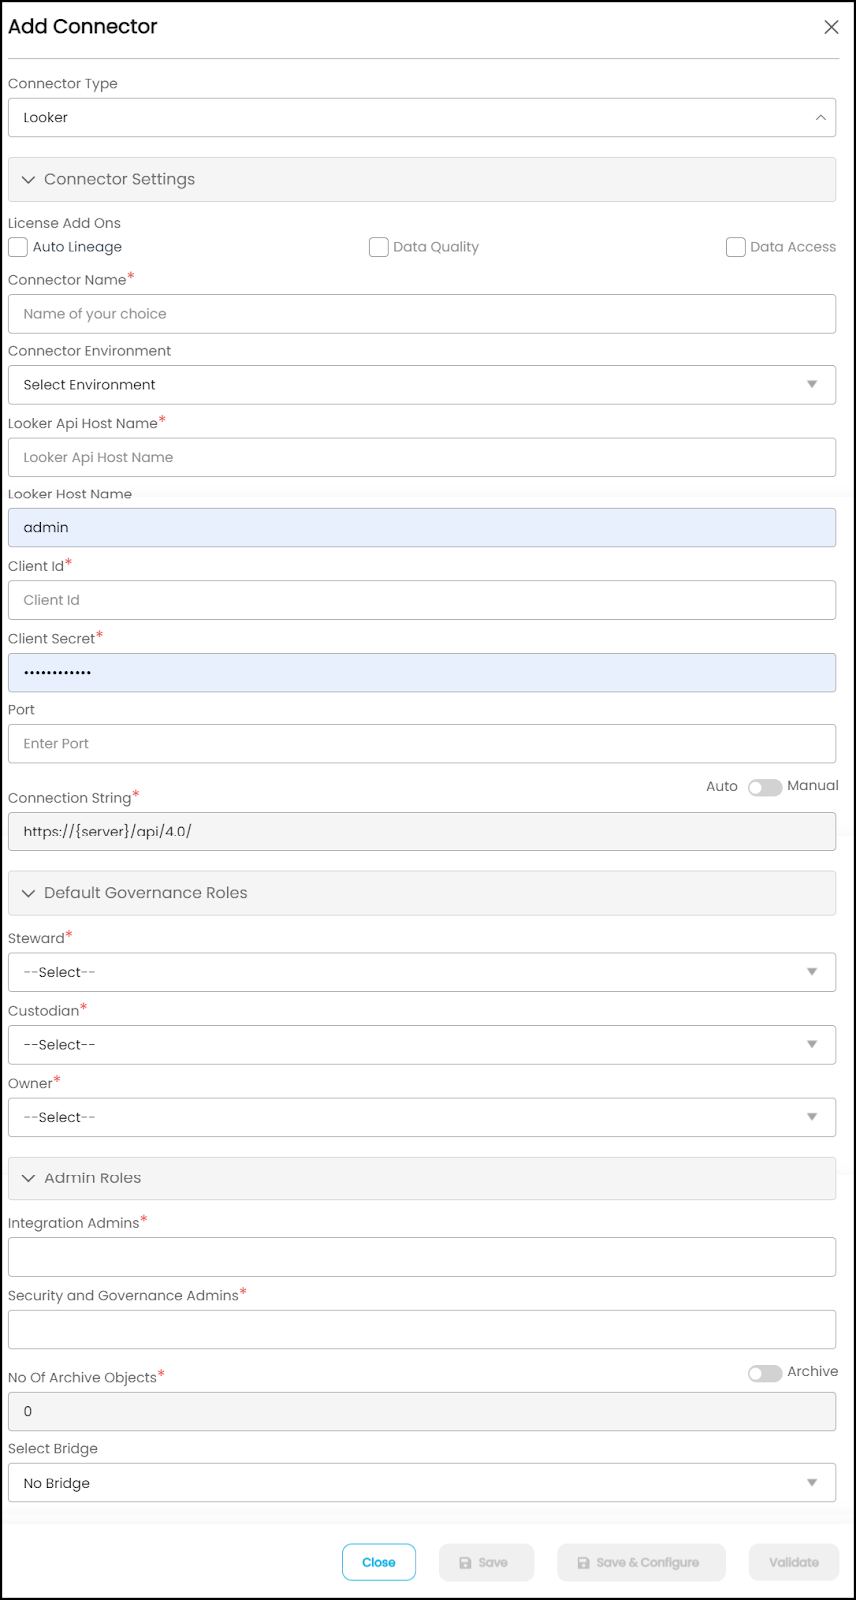The width and height of the screenshot is (856, 1600).
Task: Enable the Auto Lineage checkbox
Action: click(18, 247)
